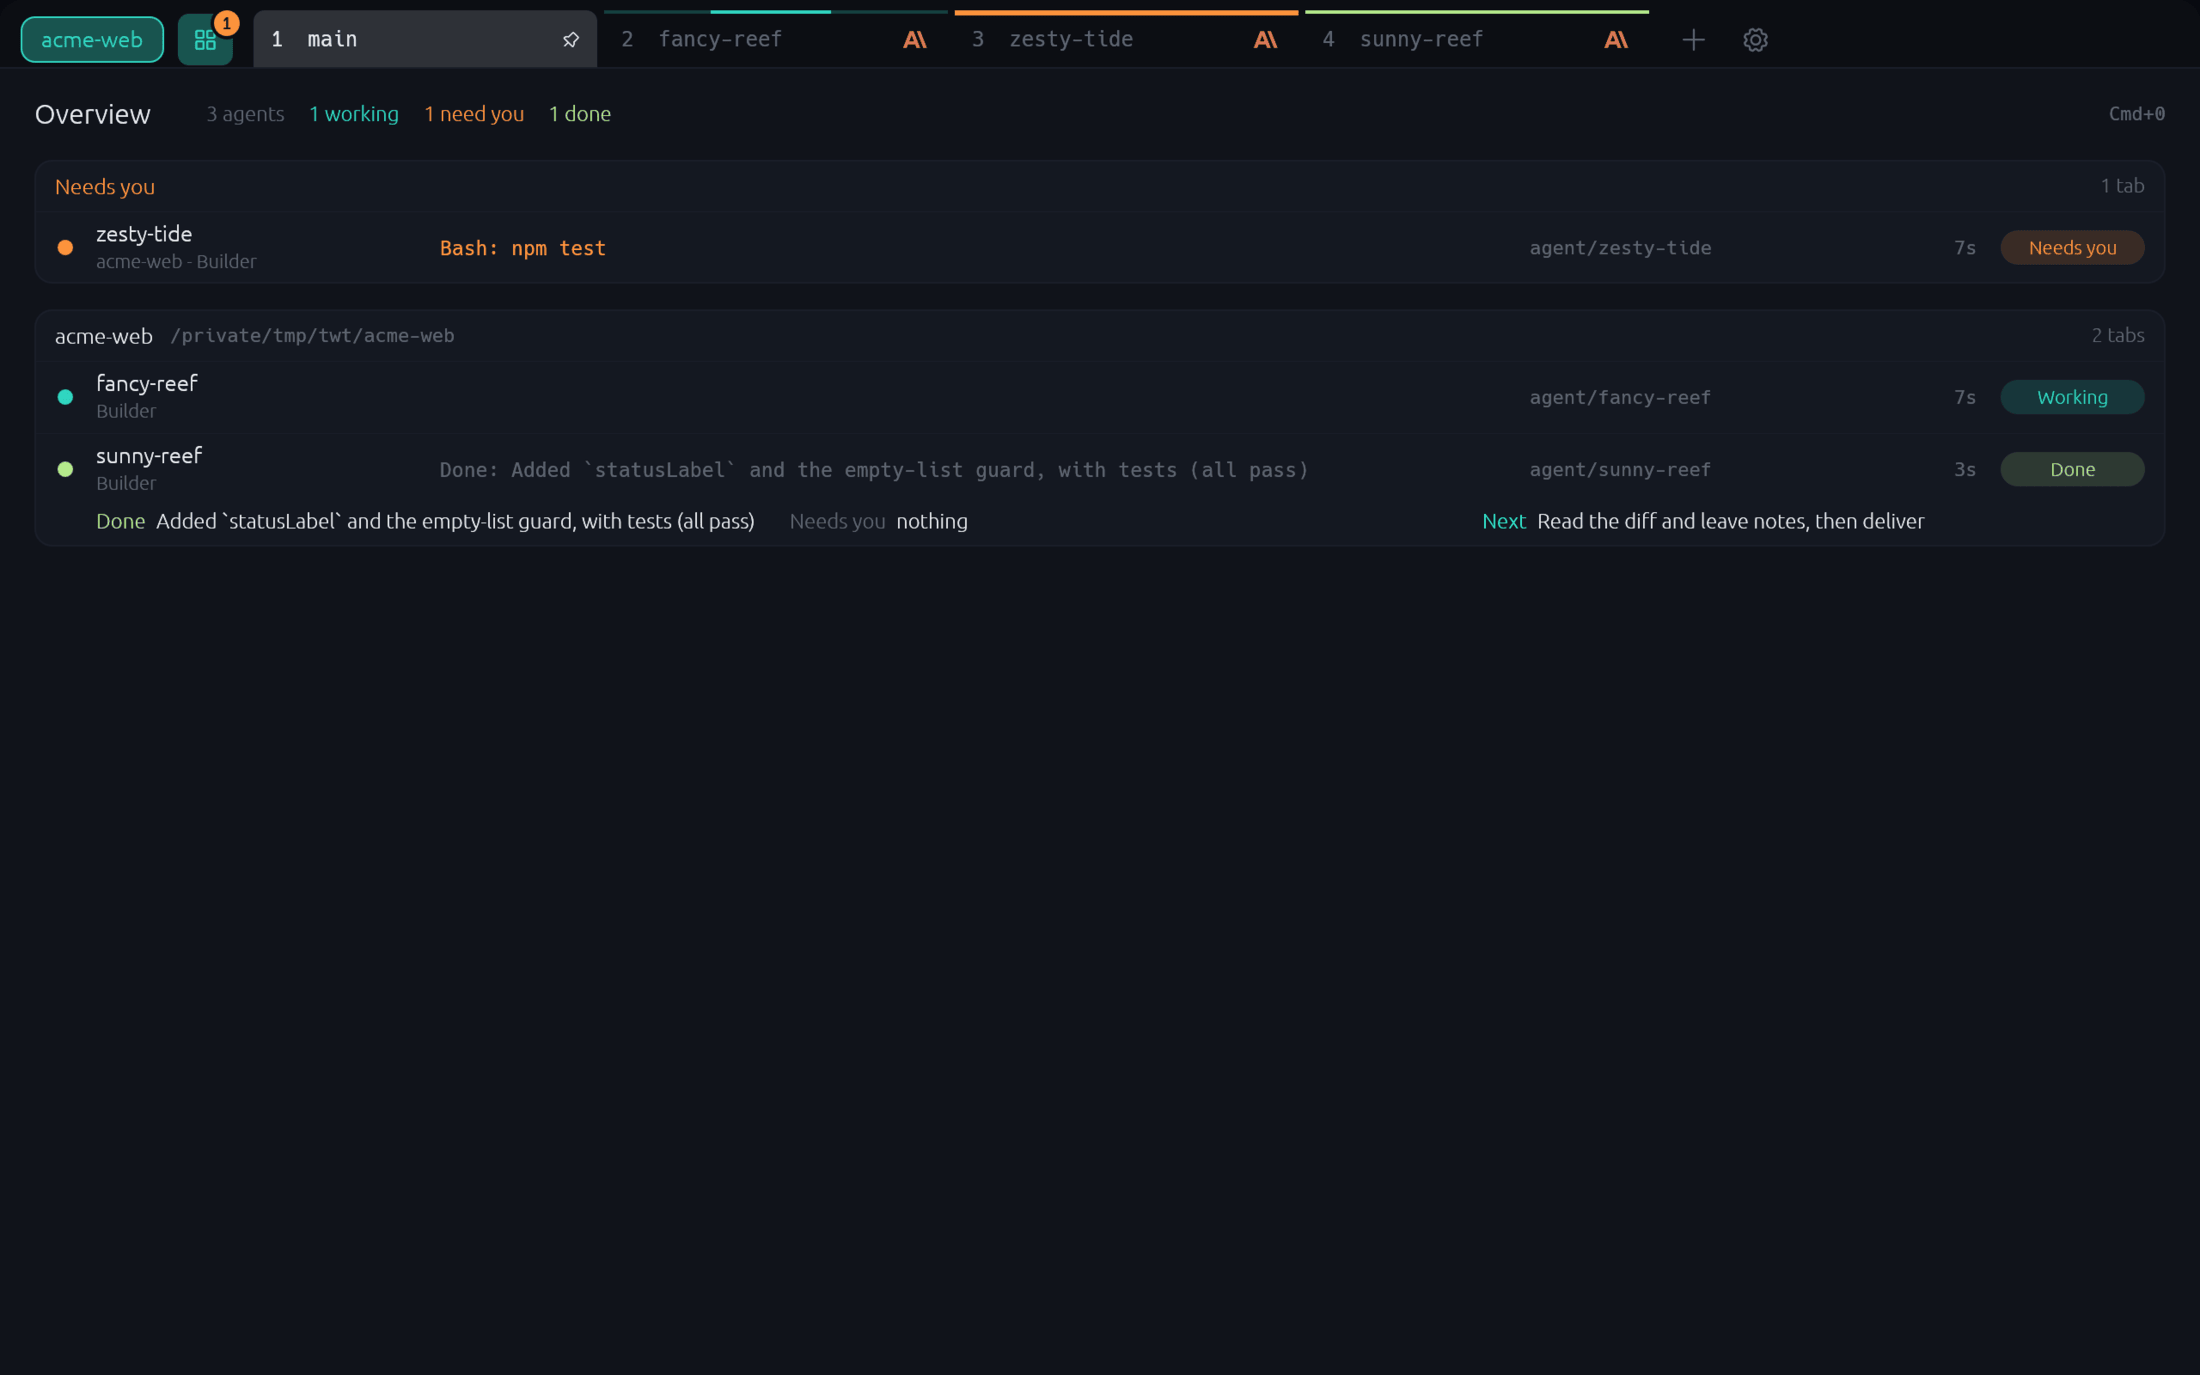
Task: Open the sunny-reef agent row name
Action: [149, 455]
